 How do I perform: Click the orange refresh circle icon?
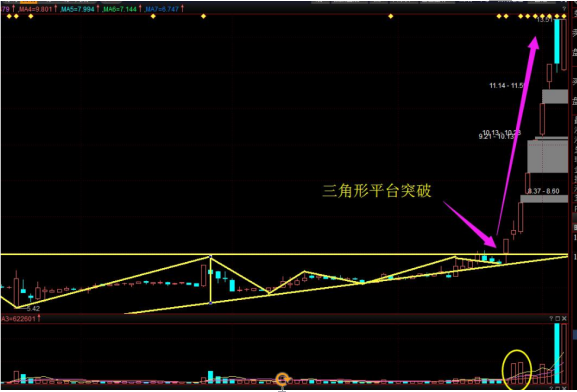(283, 379)
